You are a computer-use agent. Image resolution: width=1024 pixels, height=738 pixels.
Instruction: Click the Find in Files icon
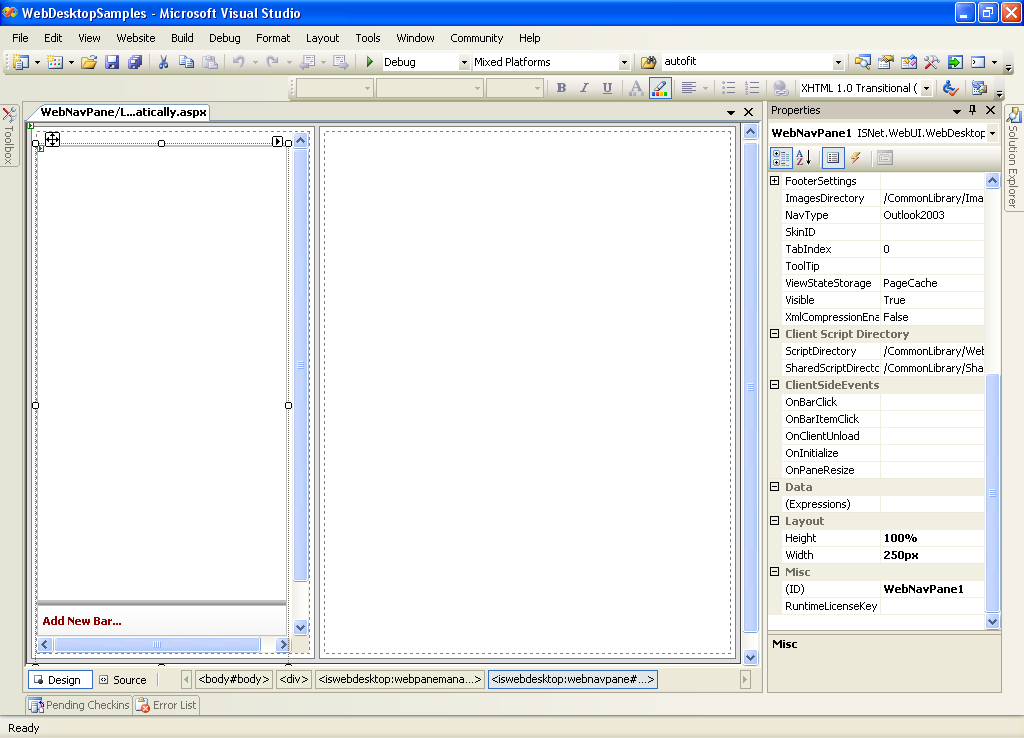point(647,62)
